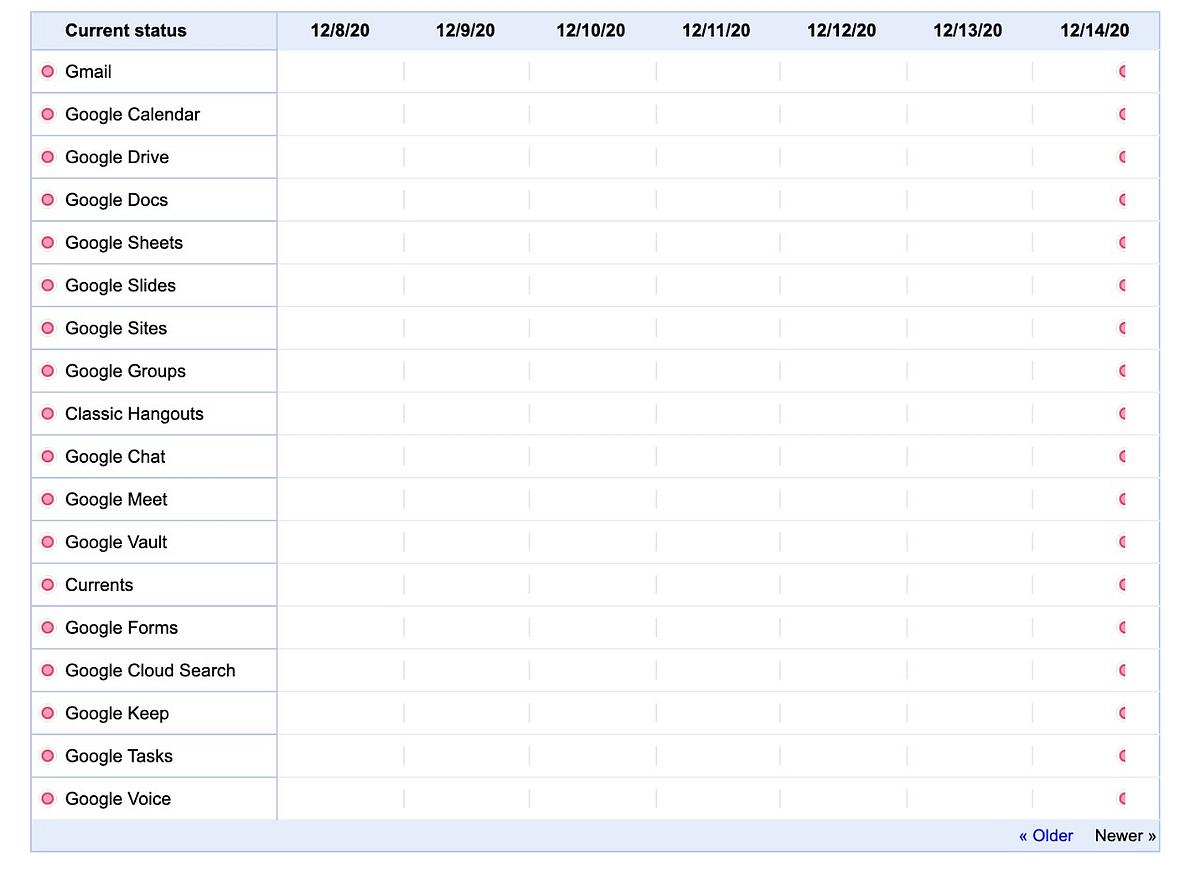Image resolution: width=1200 pixels, height=873 pixels.
Task: Select the Google Chat service name
Action: click(x=115, y=457)
